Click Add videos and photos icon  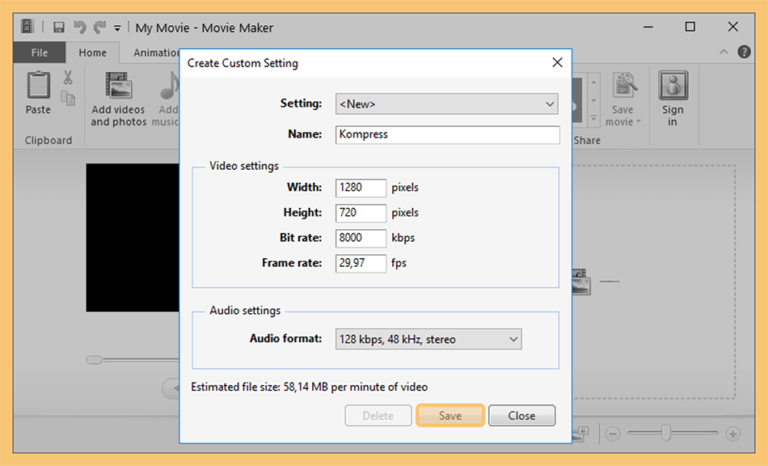tap(119, 85)
